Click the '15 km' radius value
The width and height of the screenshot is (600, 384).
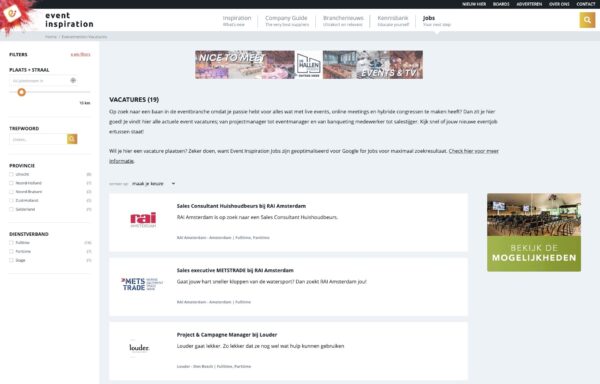click(85, 103)
